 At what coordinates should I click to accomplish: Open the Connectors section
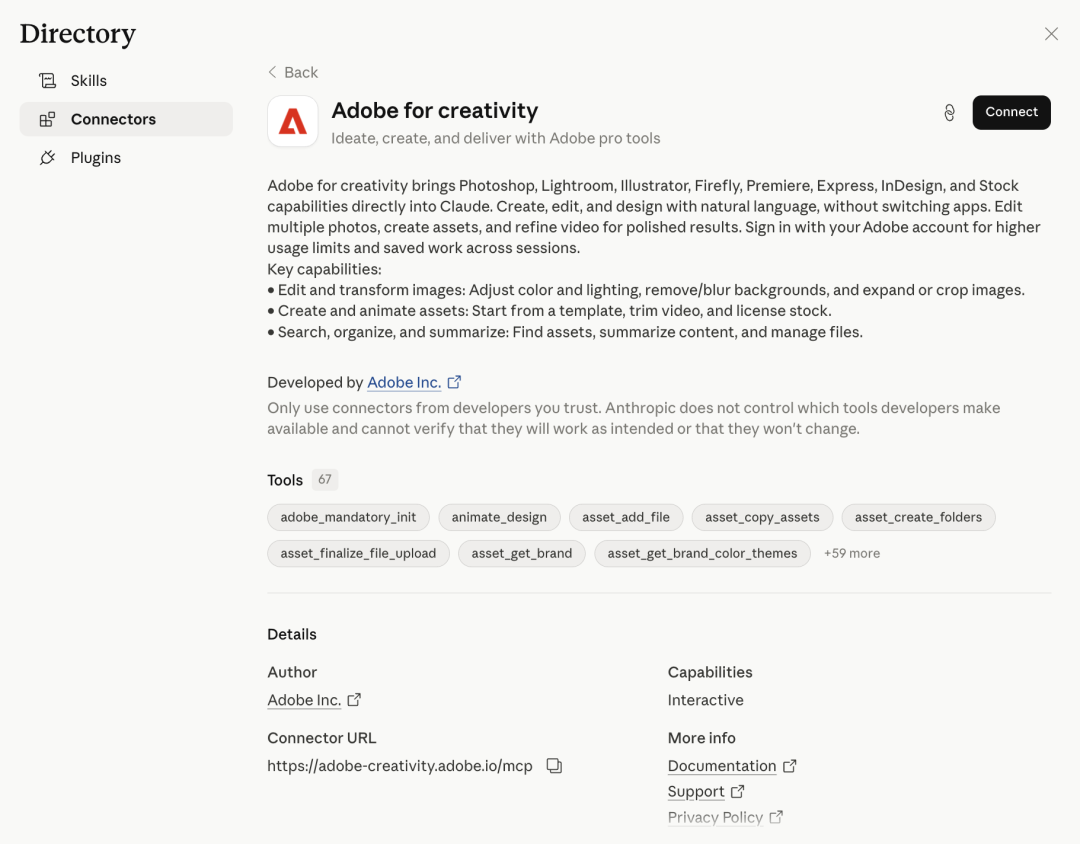pyautogui.click(x=113, y=119)
